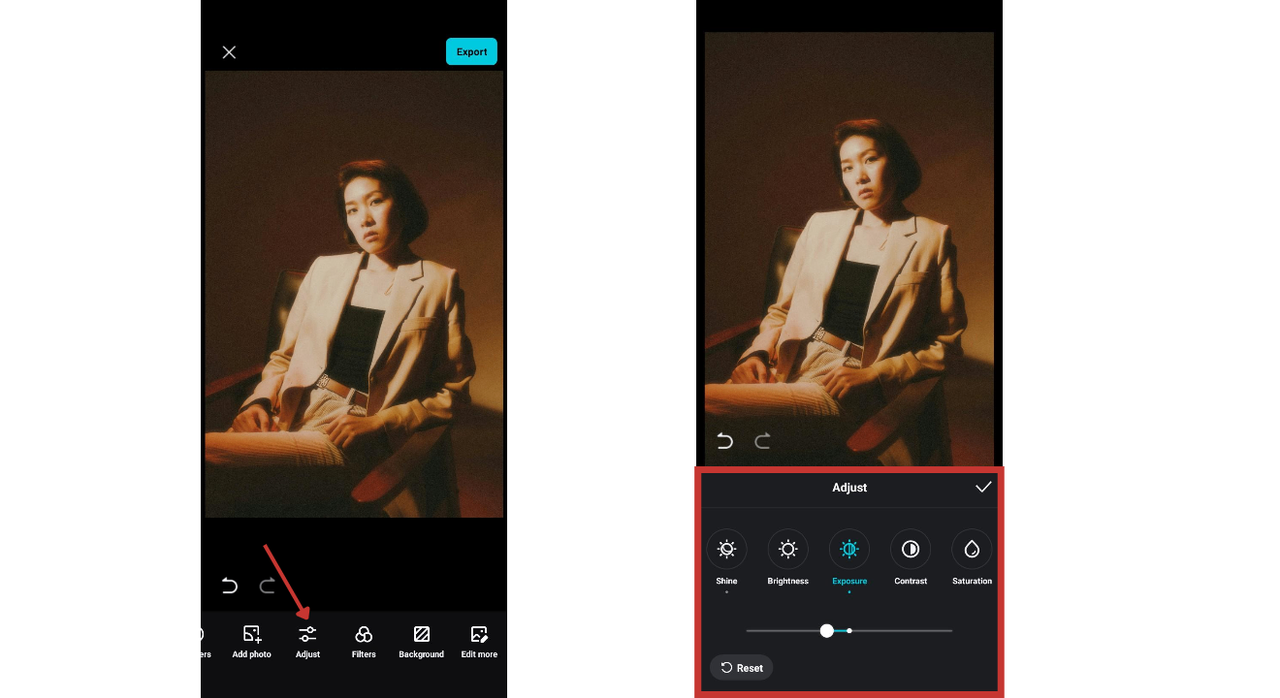This screenshot has width=1280, height=698.
Task: Click the Exposure slider handle
Action: tap(827, 631)
